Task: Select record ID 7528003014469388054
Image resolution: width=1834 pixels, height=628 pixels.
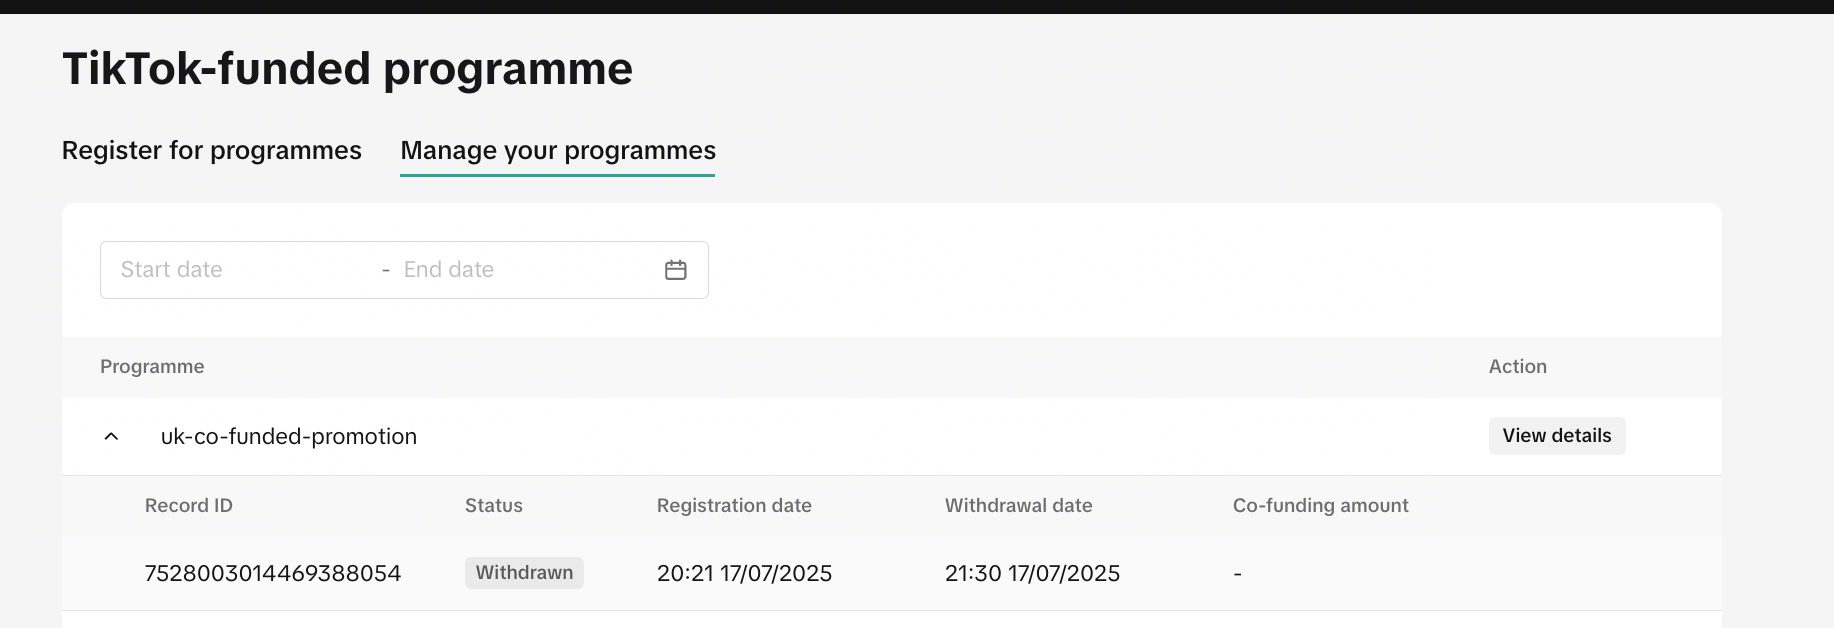Action: click(273, 573)
